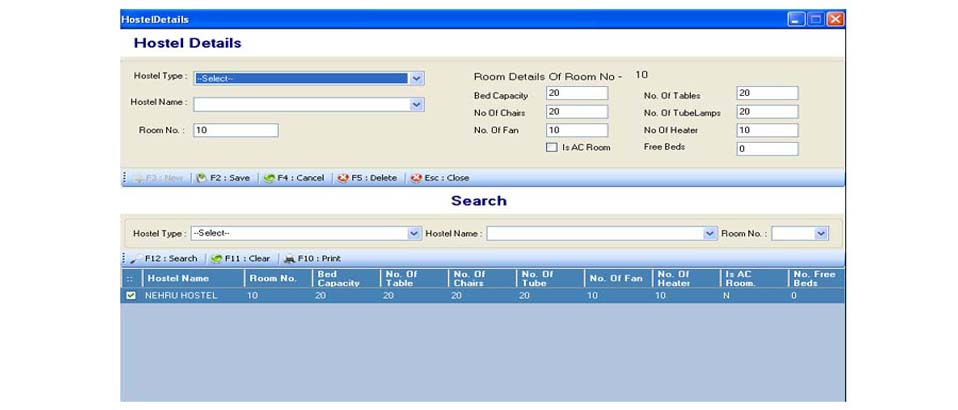The width and height of the screenshot is (958, 410).
Task: Click the F10 : Print toolbar button
Action: click(313, 258)
